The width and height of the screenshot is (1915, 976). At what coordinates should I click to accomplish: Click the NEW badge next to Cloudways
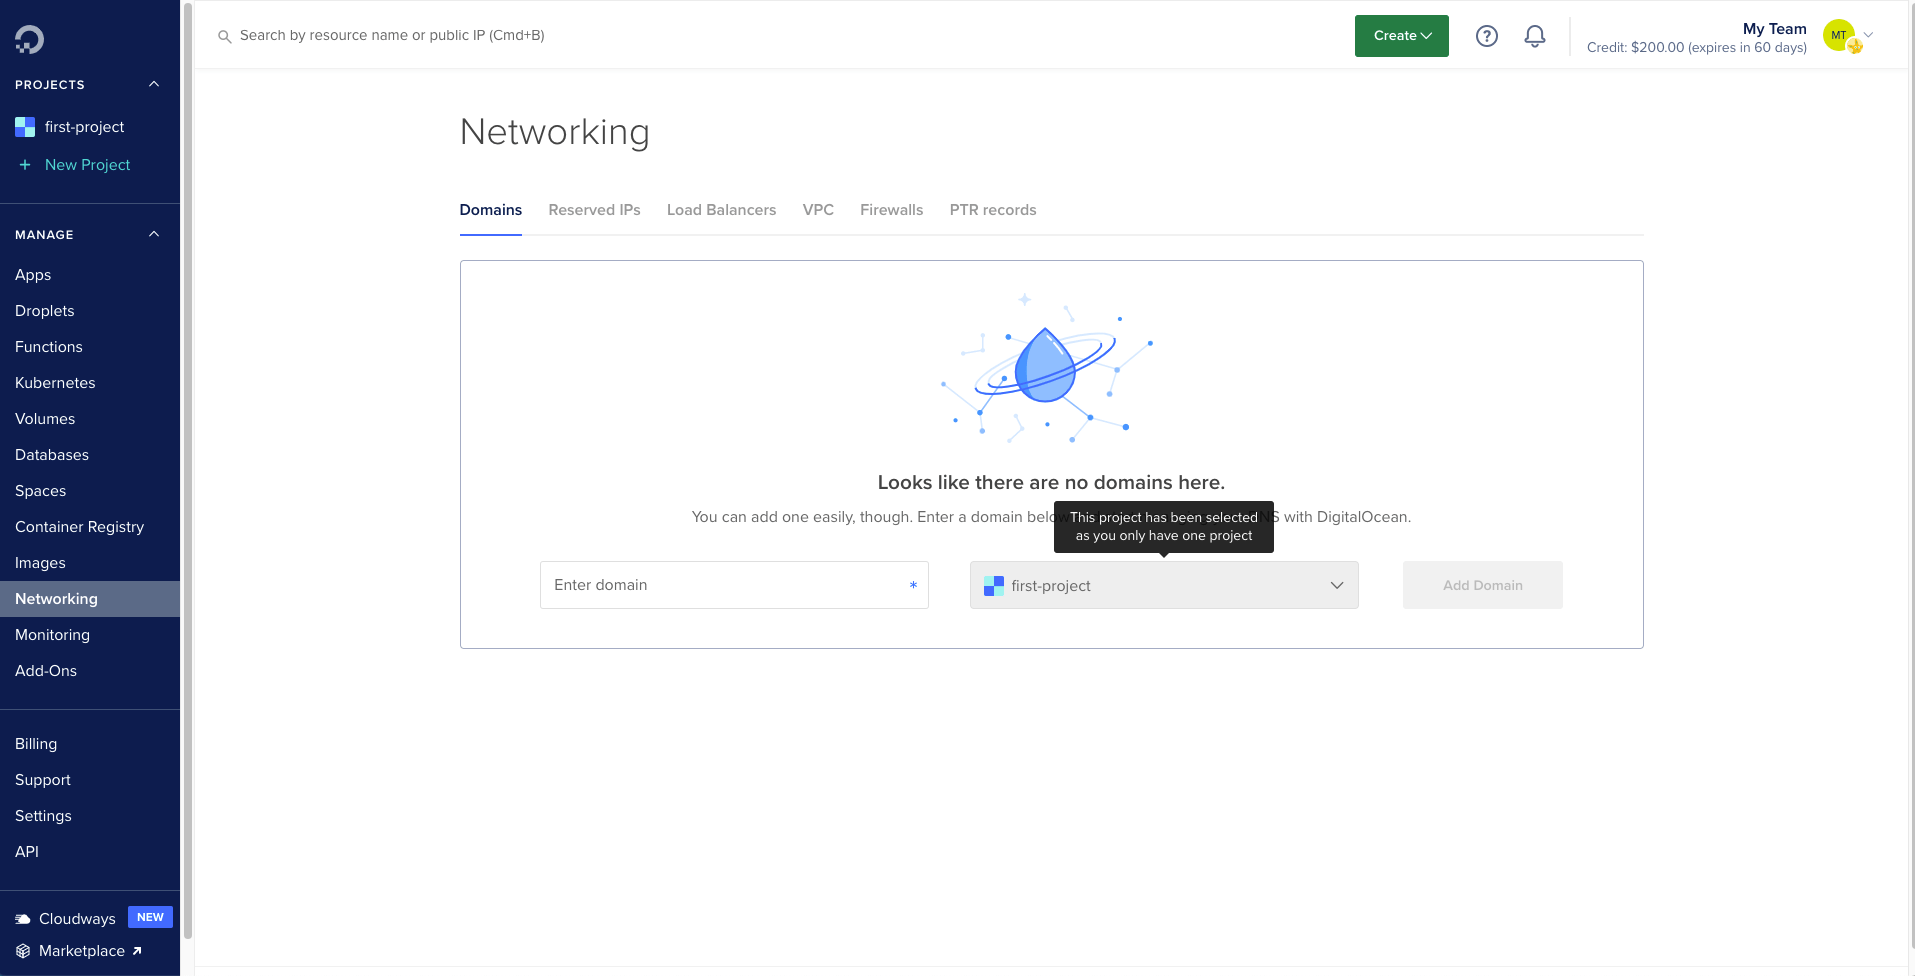pos(150,916)
